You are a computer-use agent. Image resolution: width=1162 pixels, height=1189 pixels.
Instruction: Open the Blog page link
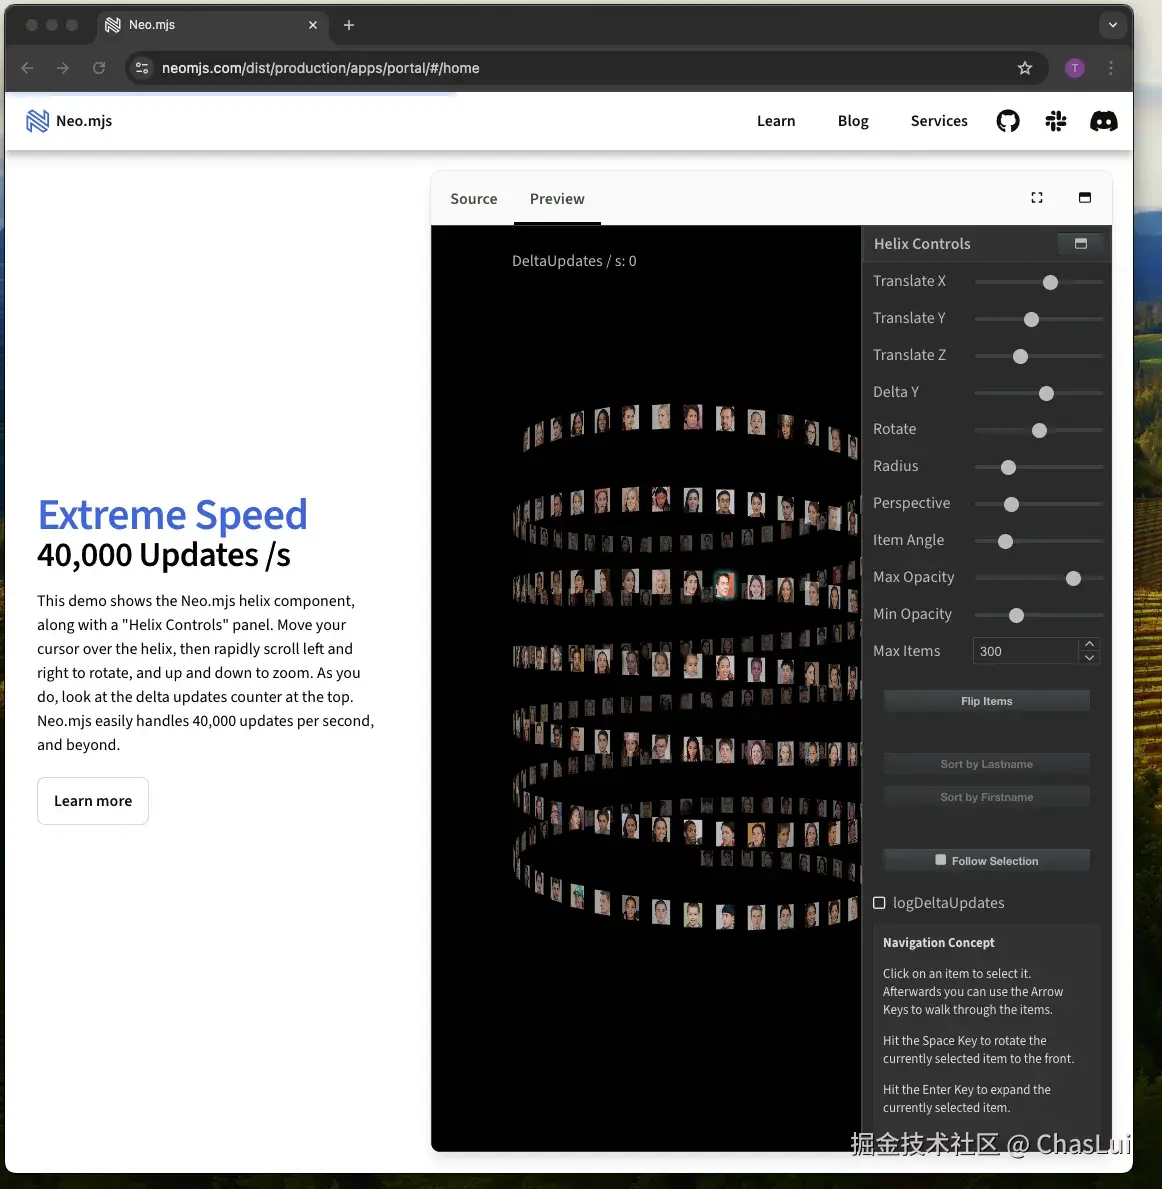852,121
